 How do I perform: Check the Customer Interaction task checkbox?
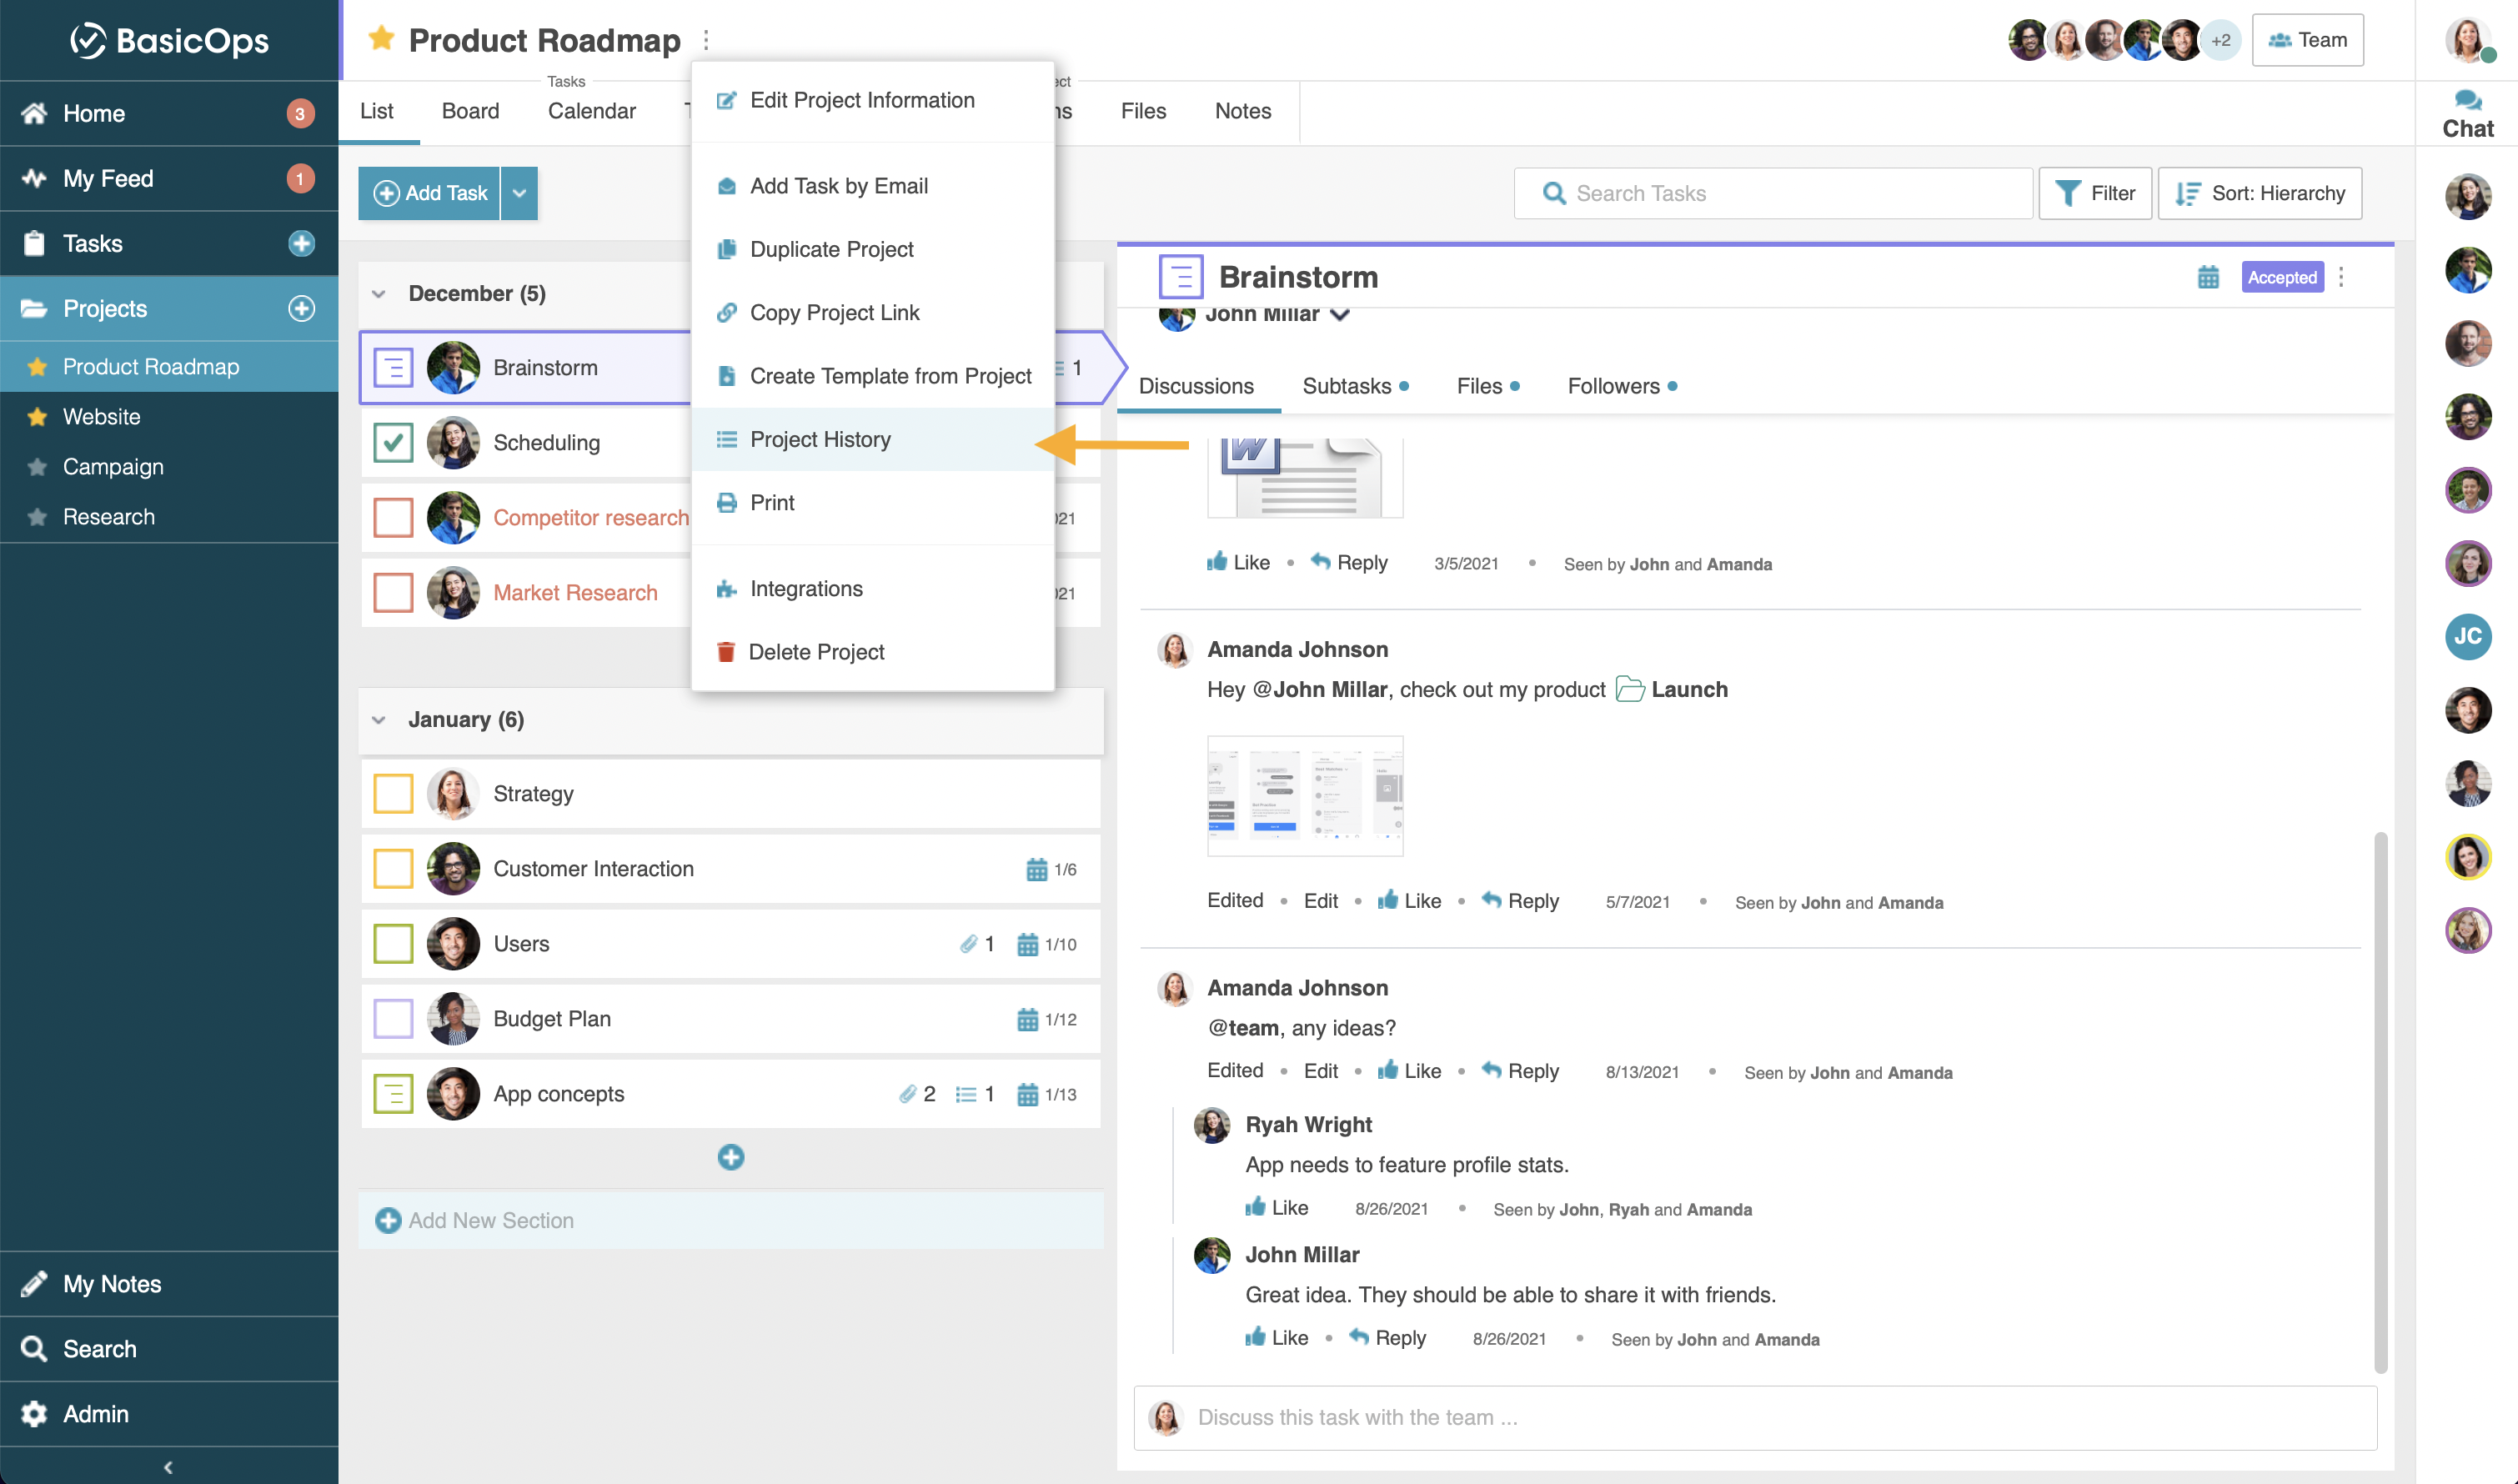pos(393,868)
